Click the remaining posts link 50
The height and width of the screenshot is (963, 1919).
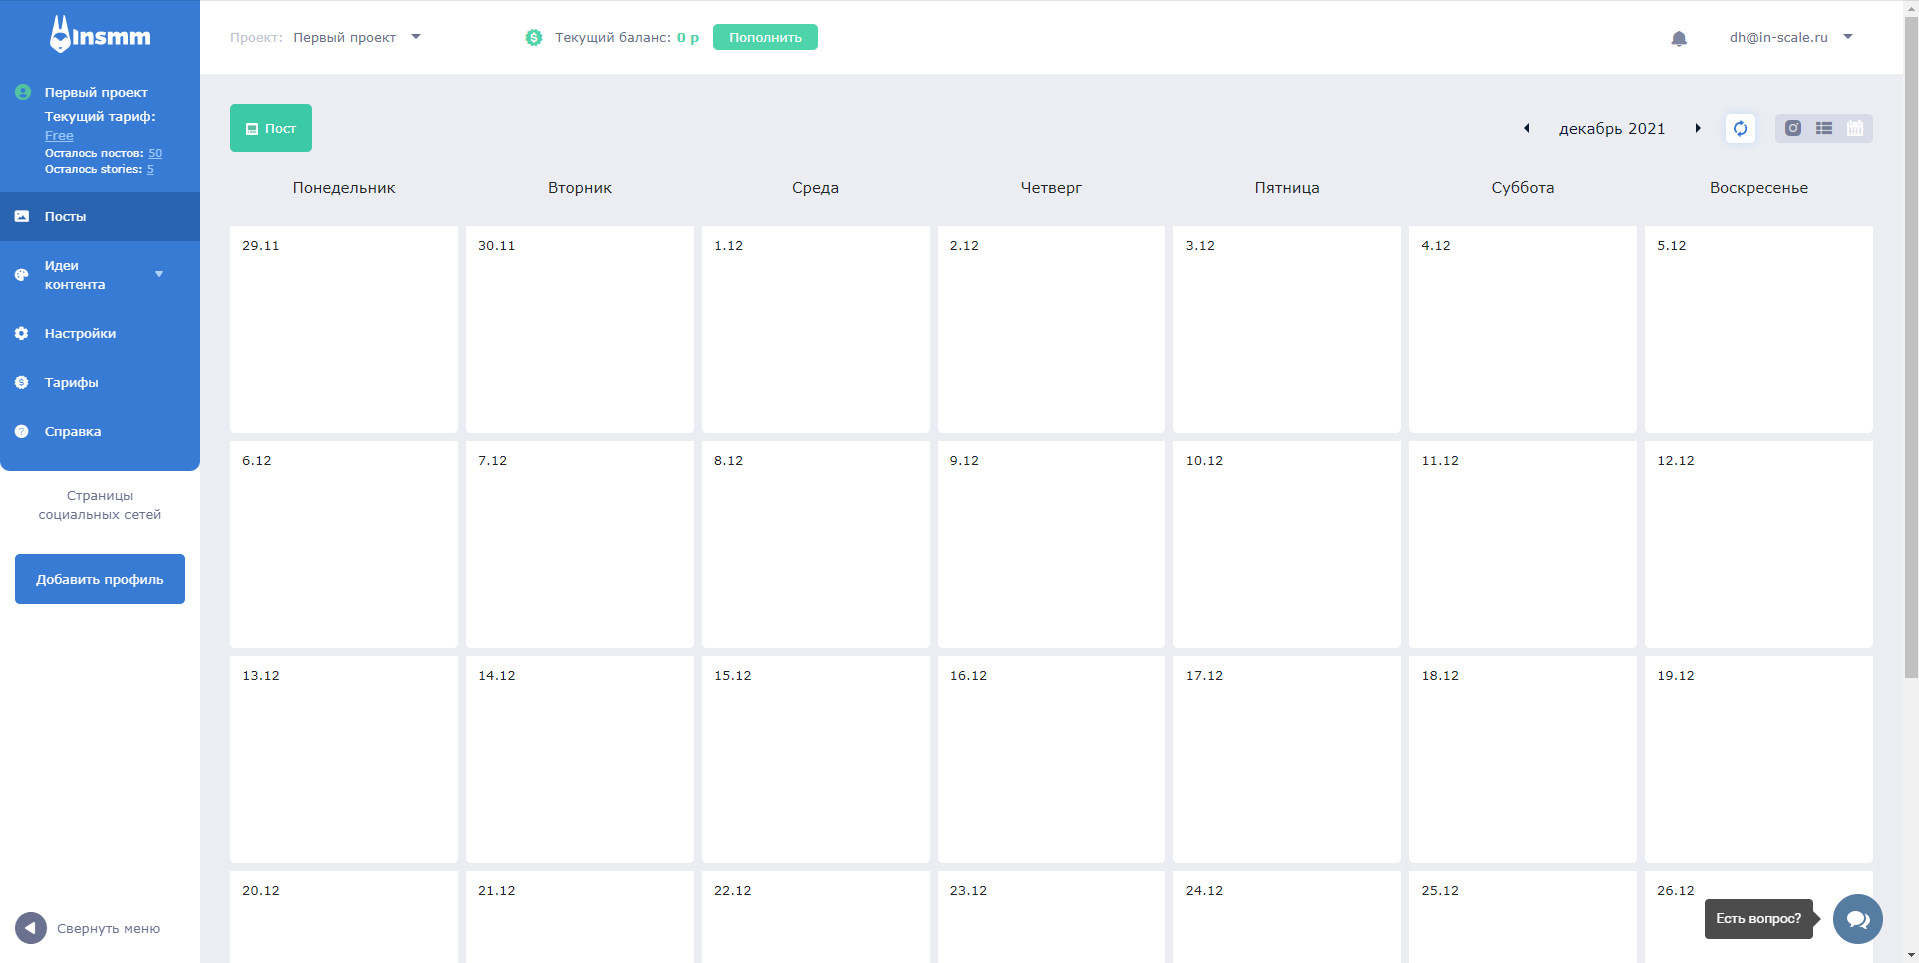[155, 153]
